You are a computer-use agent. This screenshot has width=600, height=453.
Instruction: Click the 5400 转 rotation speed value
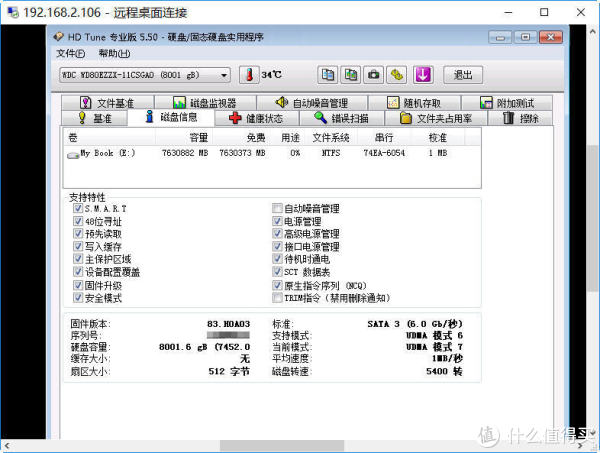[444, 371]
